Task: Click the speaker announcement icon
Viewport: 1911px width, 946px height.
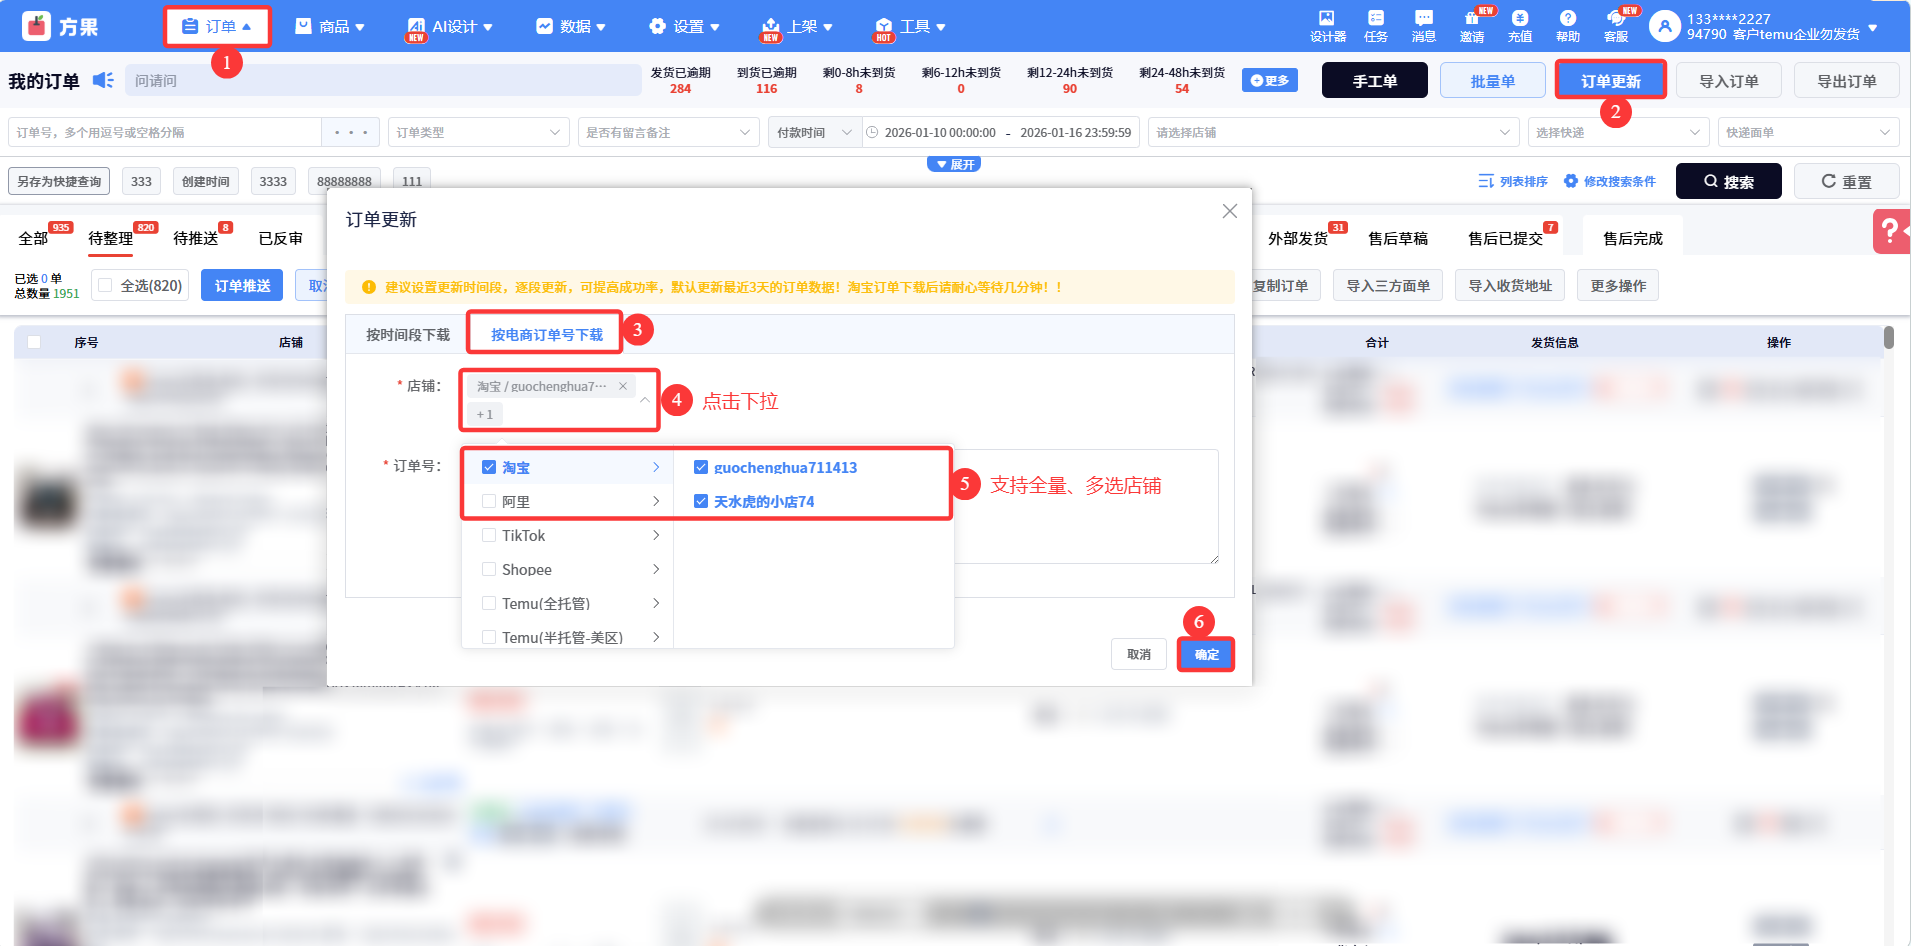Action: point(103,80)
